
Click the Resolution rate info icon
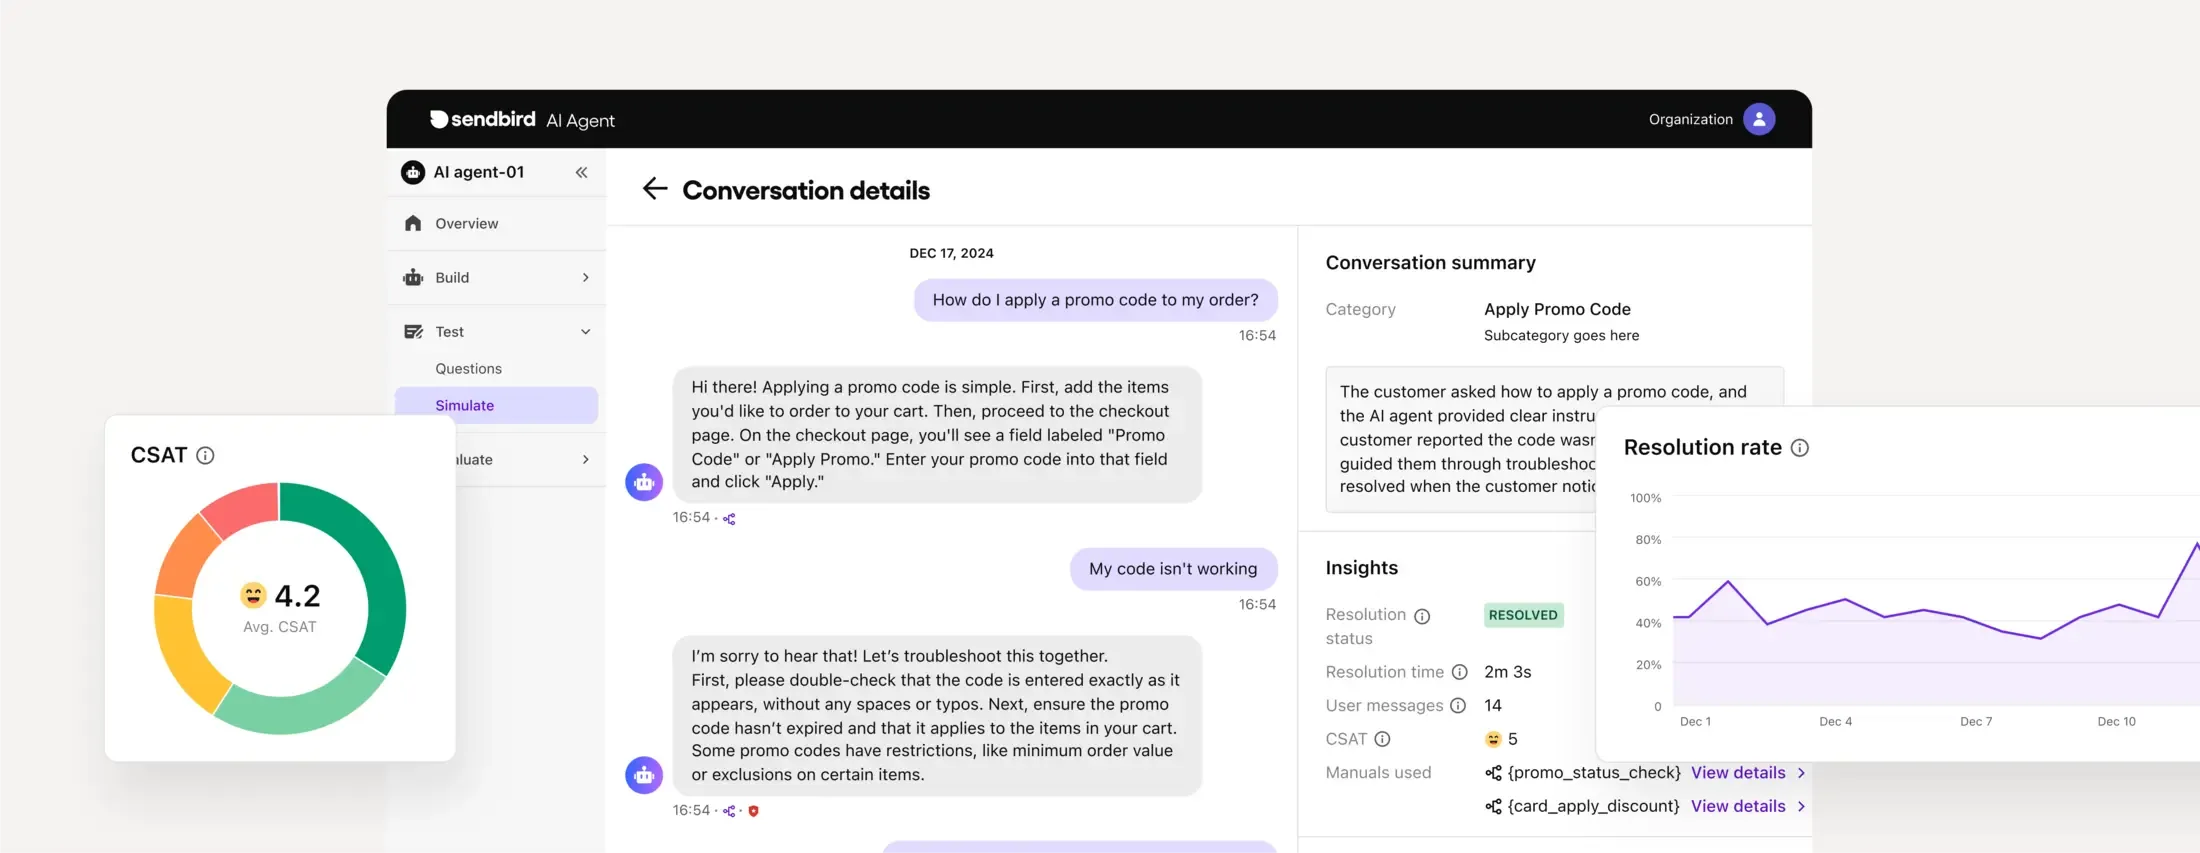point(1799,448)
